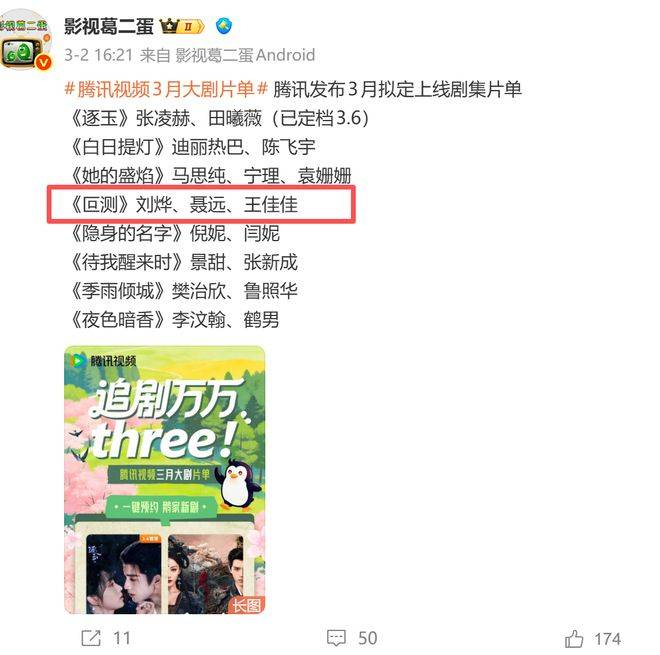Viewport: 660px width, 655px height.
Task: Click the 影视葛二蛋 Android source link
Action: [245, 55]
